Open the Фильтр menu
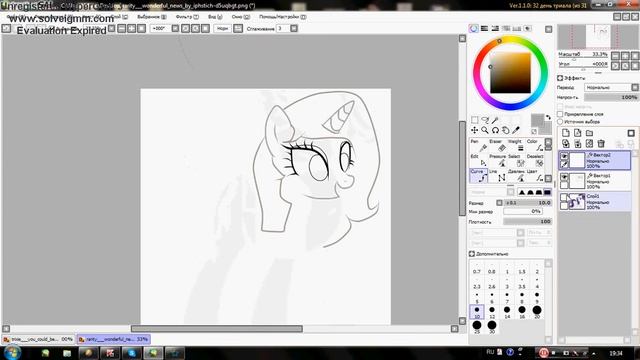Screen dimensions: 640x360 pyautogui.click(x=187, y=17)
